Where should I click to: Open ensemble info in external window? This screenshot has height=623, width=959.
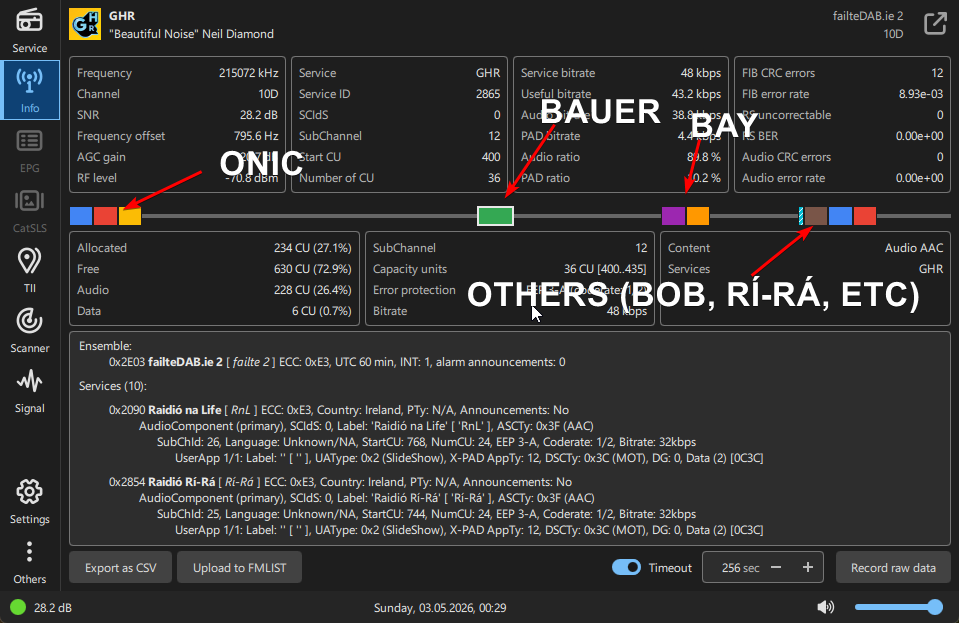[x=935, y=24]
